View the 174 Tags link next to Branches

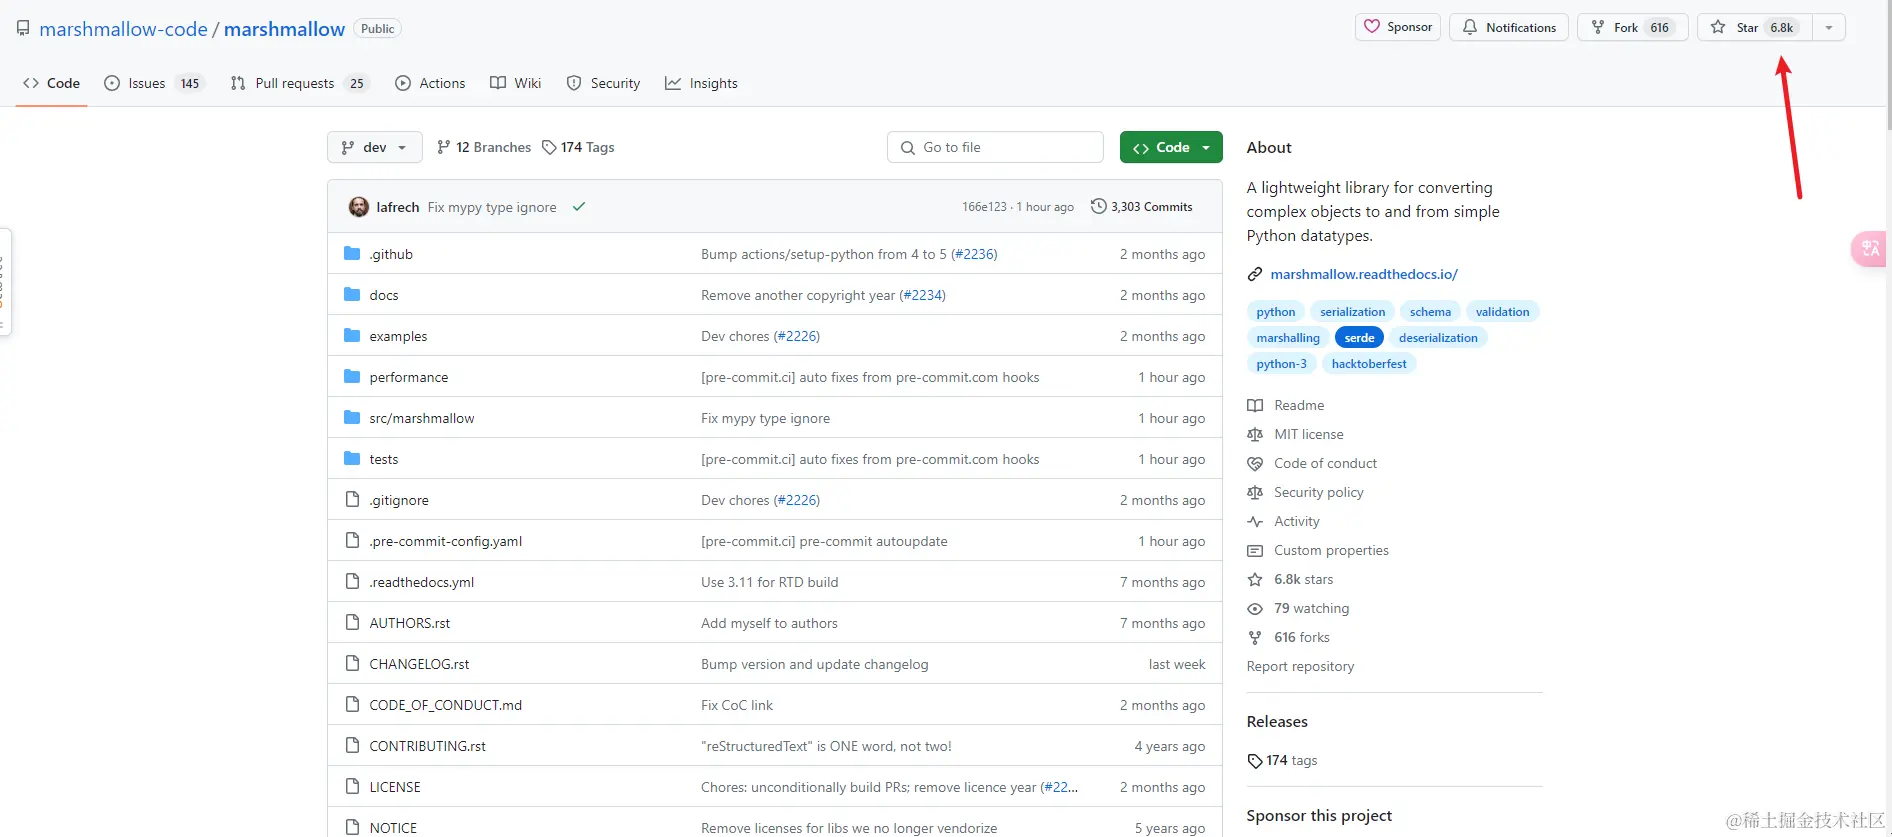(x=578, y=147)
